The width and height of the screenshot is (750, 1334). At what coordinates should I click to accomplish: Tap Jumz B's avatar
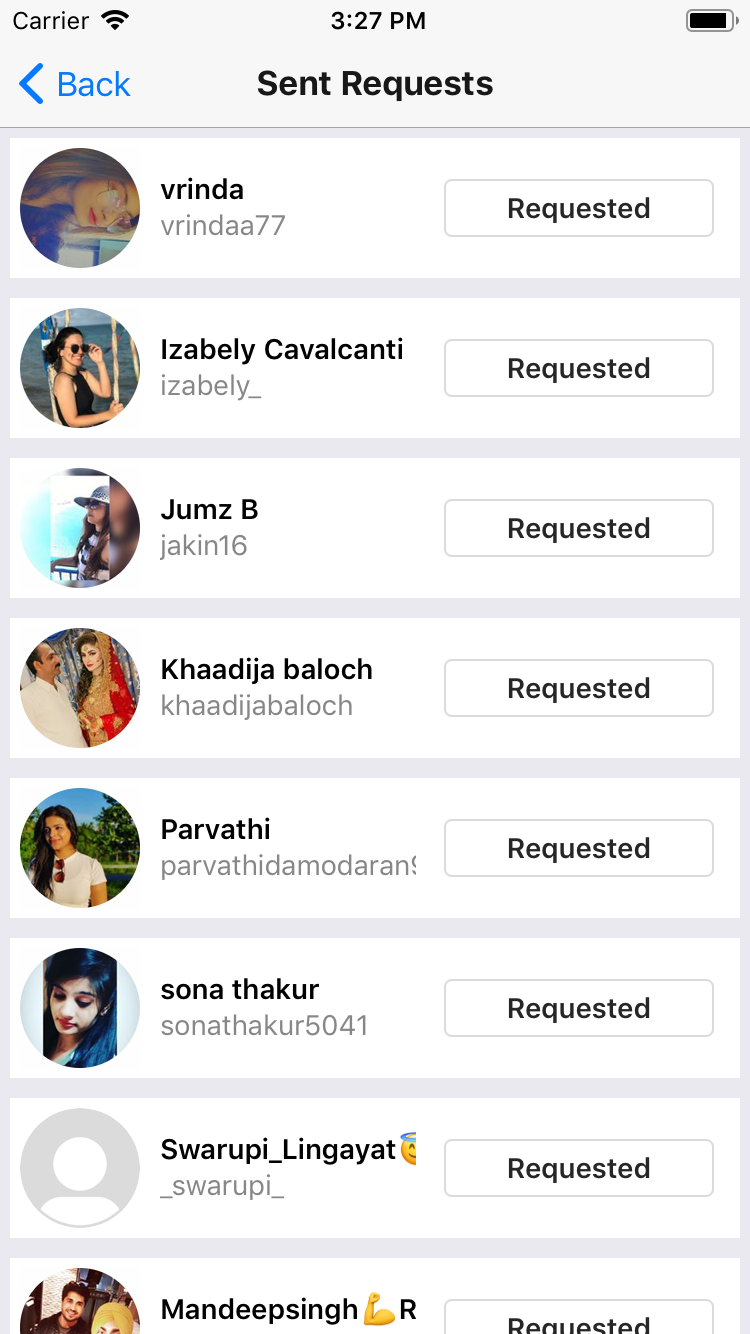pos(80,528)
